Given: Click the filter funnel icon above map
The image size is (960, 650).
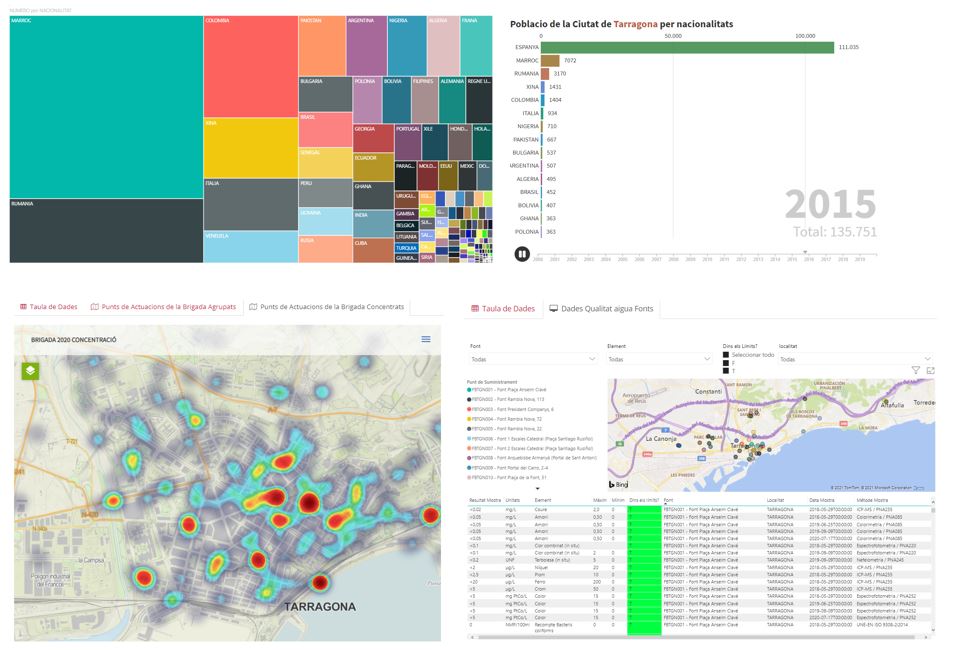Looking at the screenshot, I should [x=915, y=370].
